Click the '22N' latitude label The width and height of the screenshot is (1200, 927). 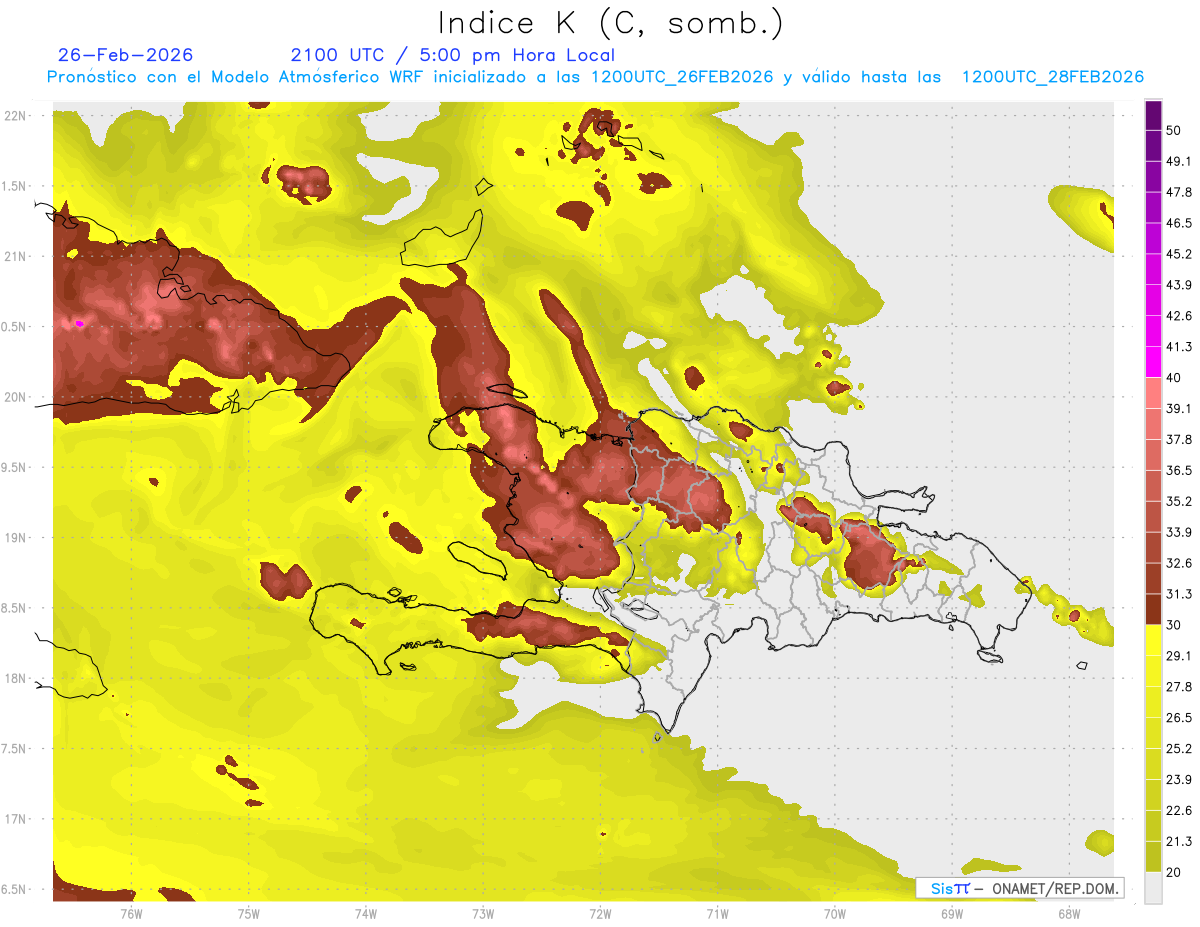16,116
